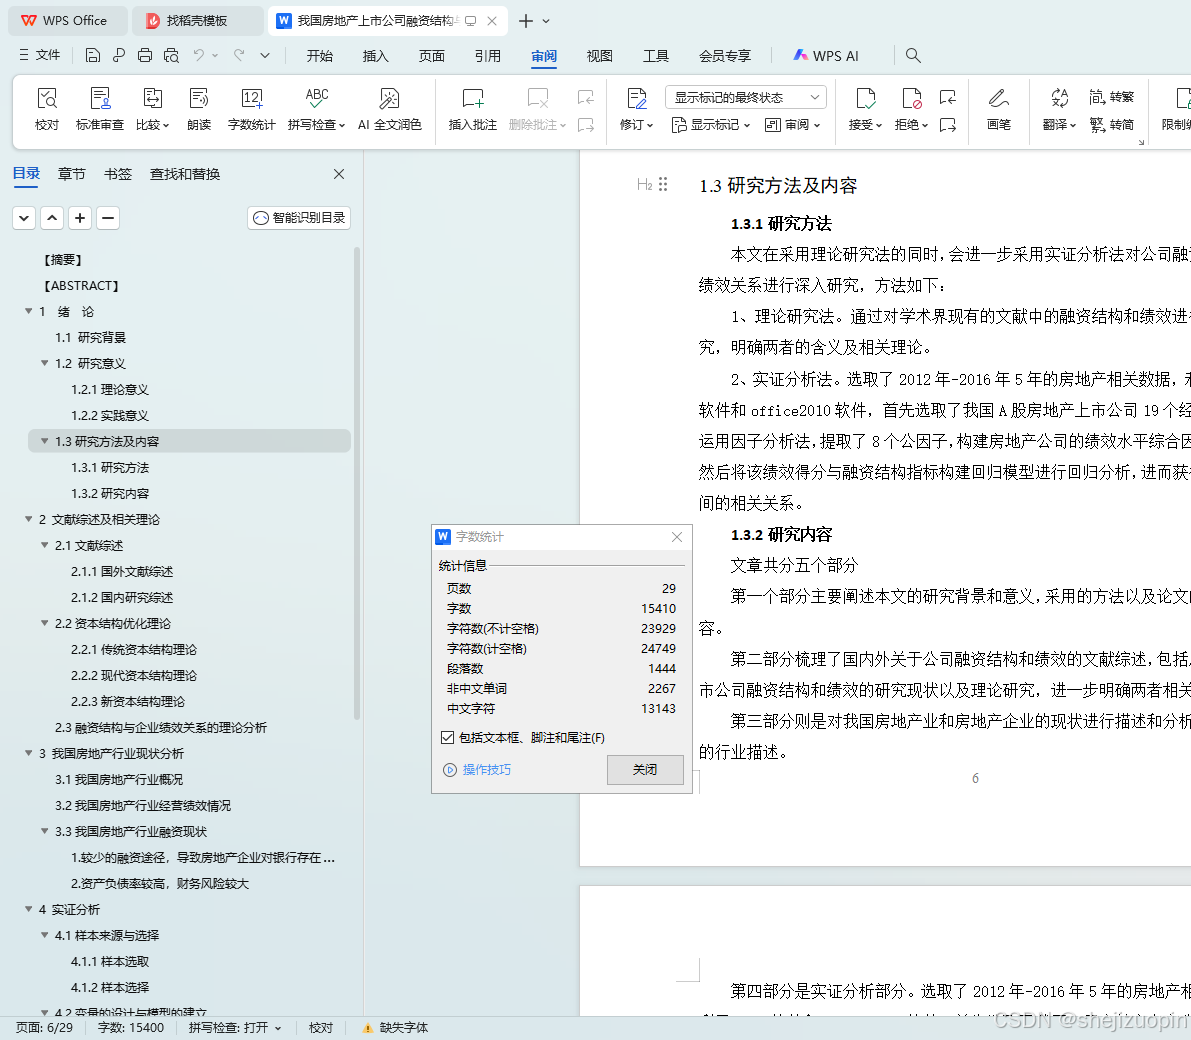The image size is (1191, 1040).
Task: Click the print icon in quick toolbar
Action: point(145,55)
